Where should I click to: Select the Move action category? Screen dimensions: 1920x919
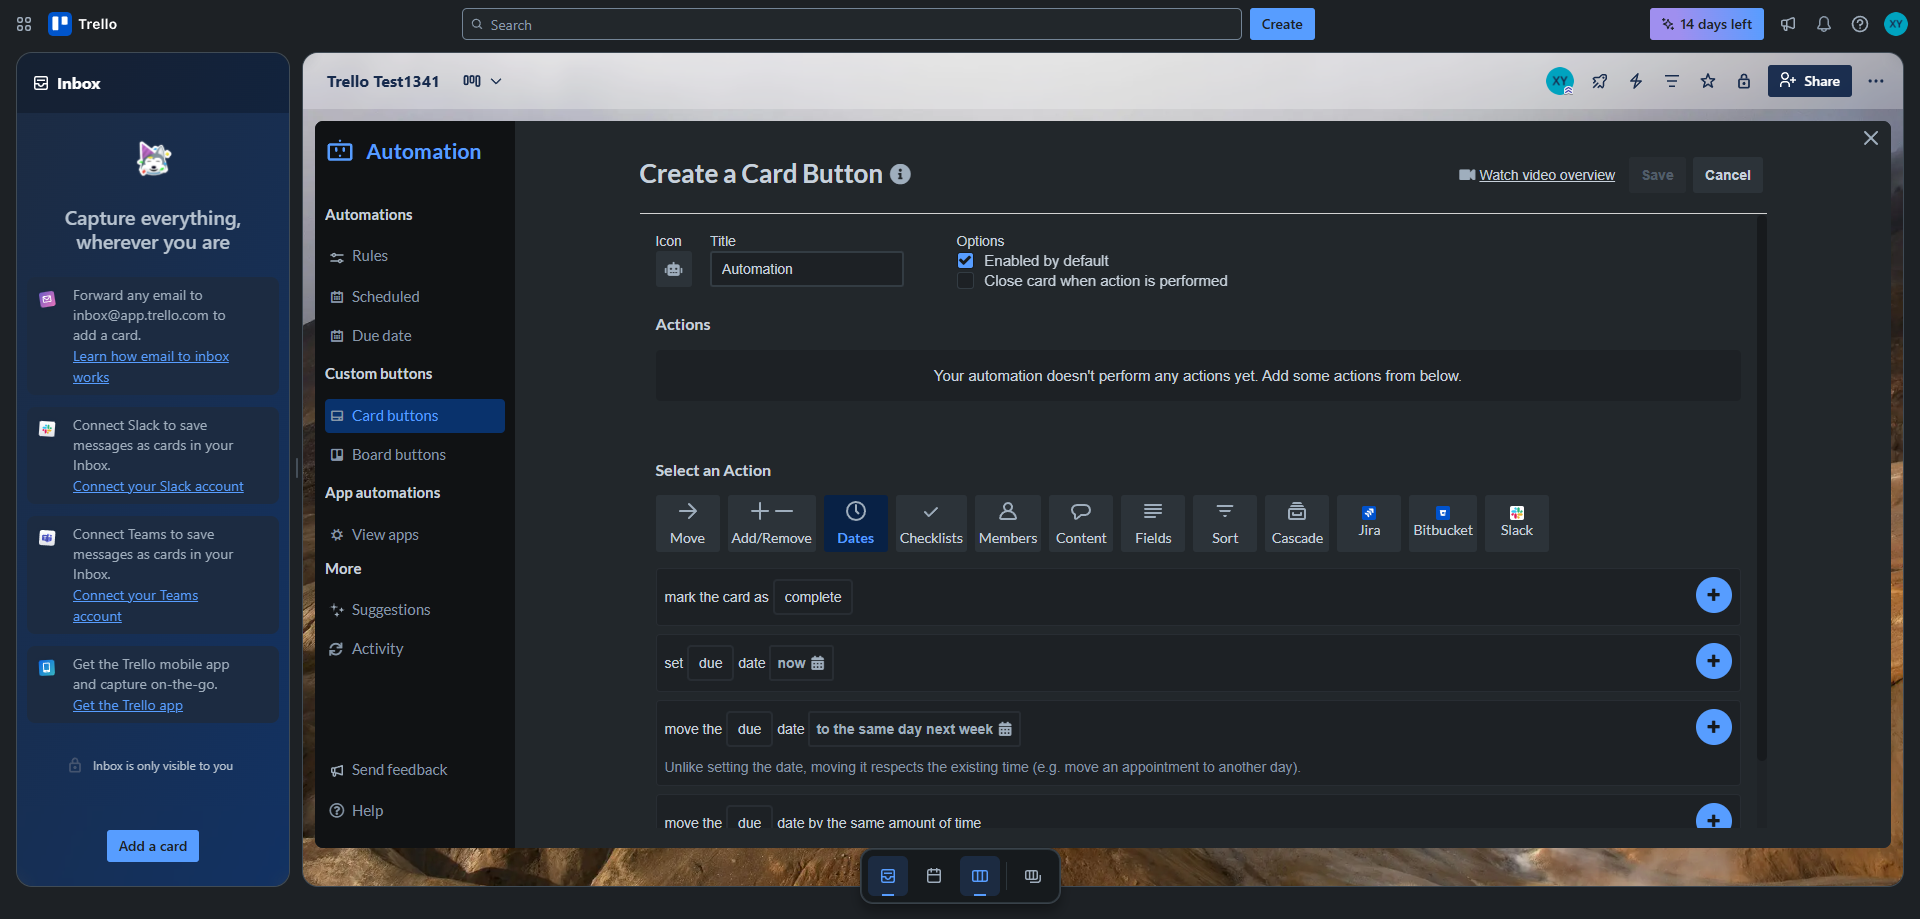click(x=688, y=523)
